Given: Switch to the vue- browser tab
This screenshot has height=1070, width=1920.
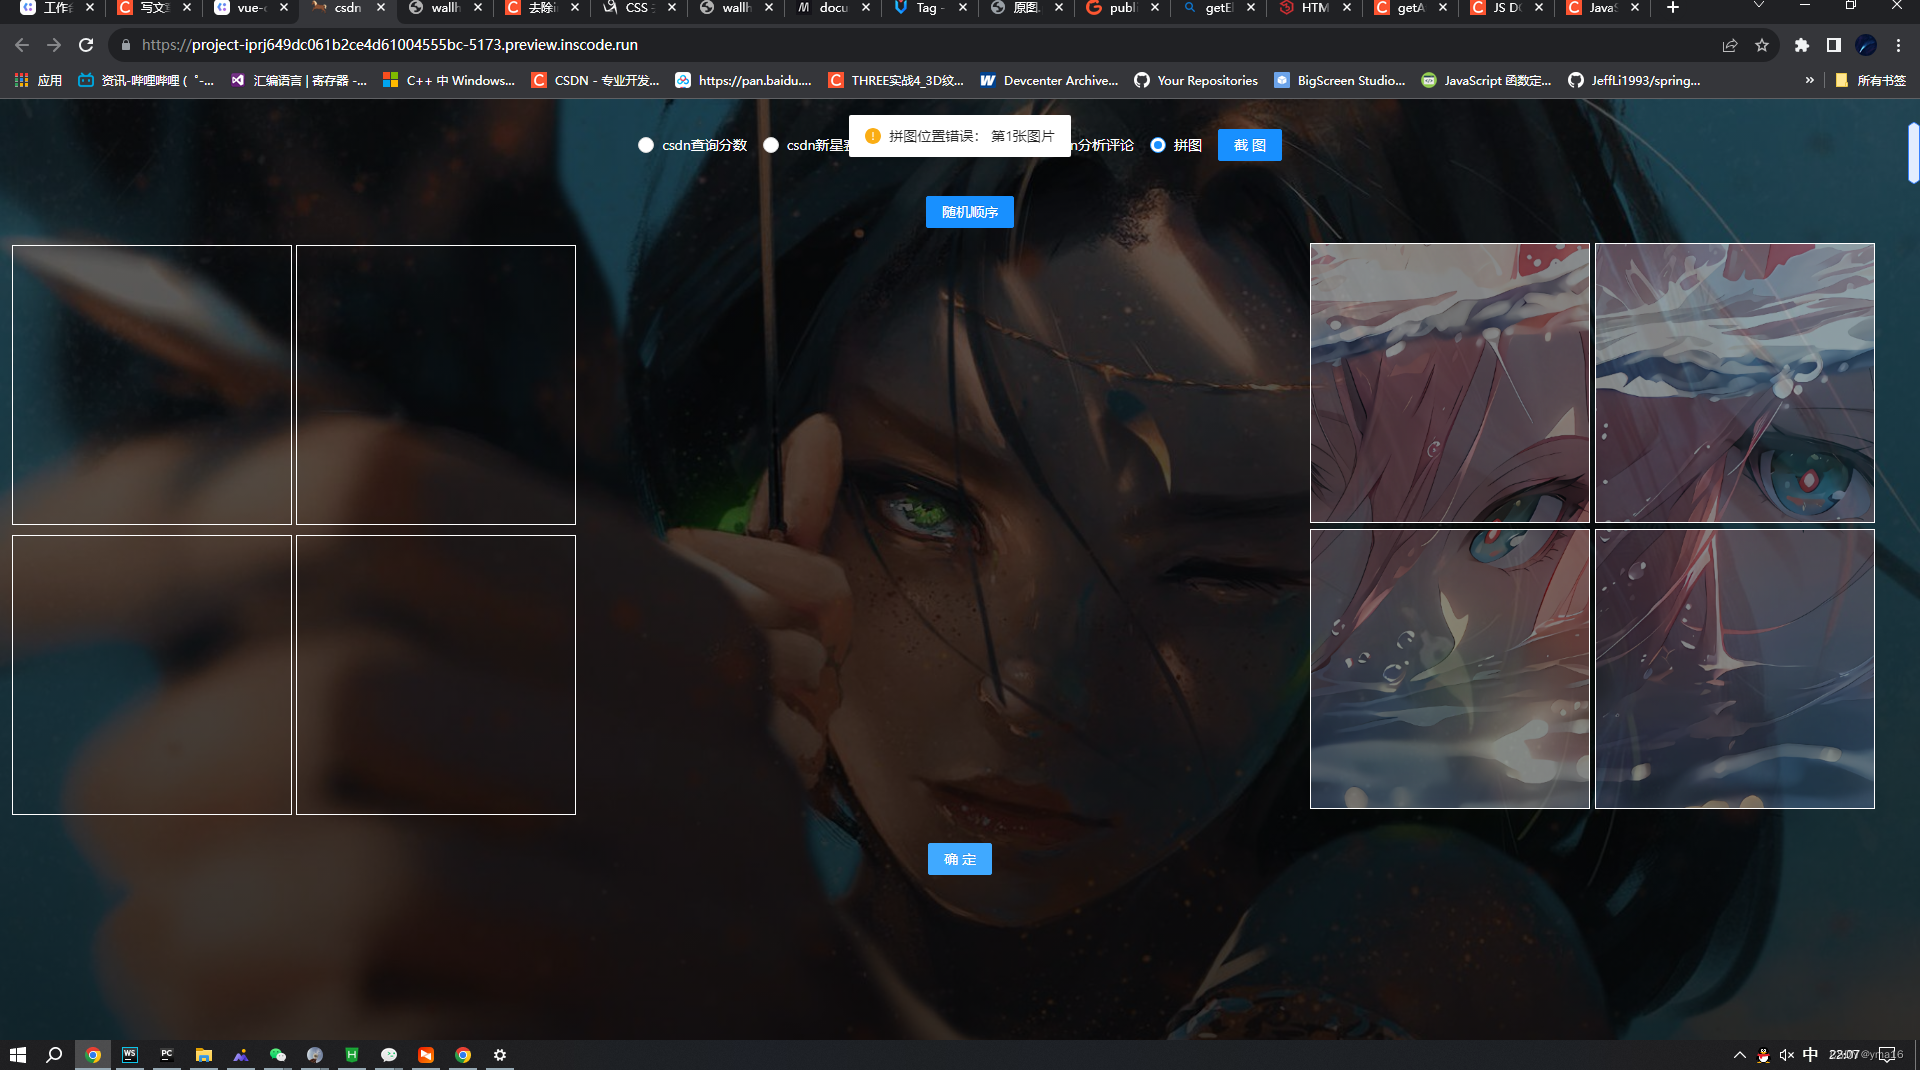Looking at the screenshot, I should click(250, 8).
